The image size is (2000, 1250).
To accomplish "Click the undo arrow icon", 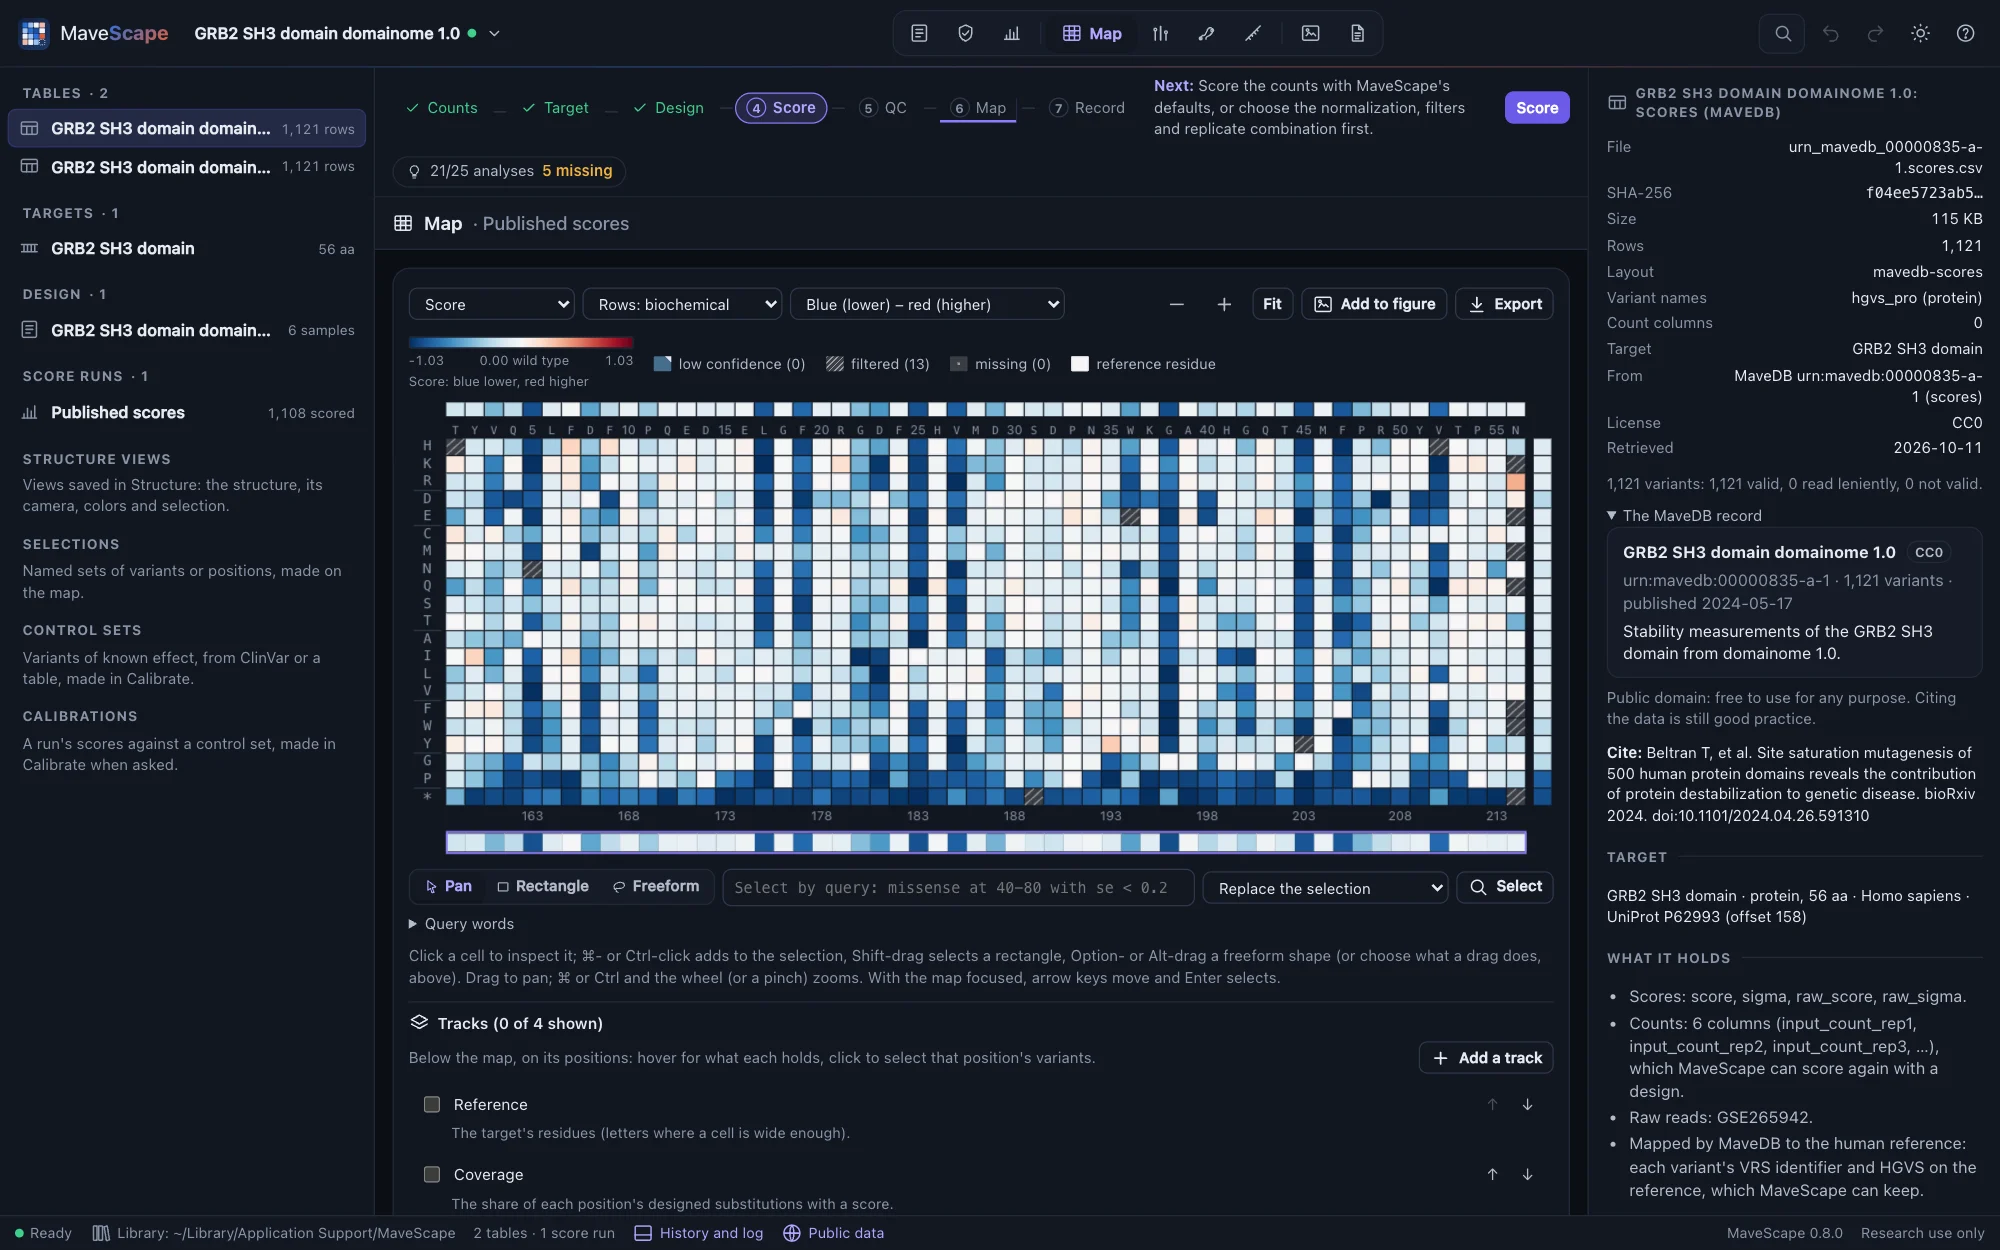I will [1830, 33].
